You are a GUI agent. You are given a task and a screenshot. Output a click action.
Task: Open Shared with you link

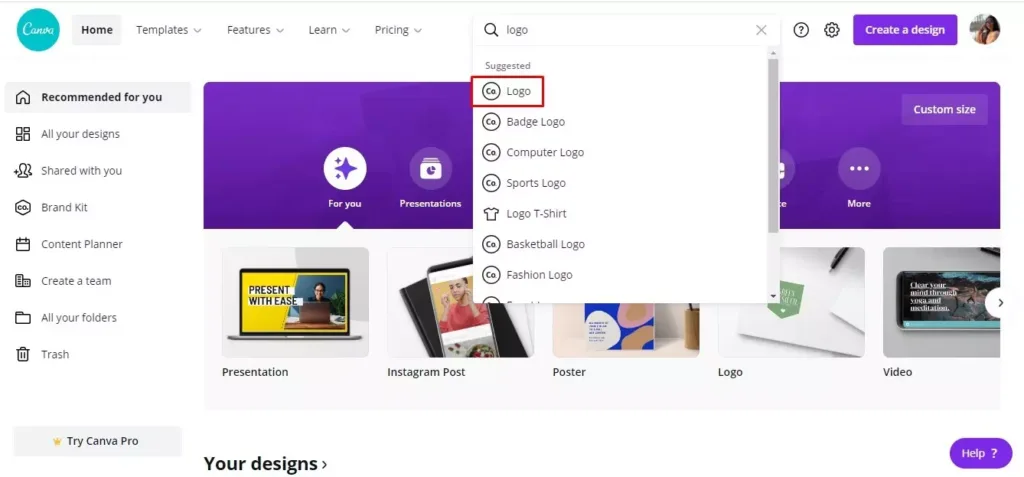tap(82, 171)
